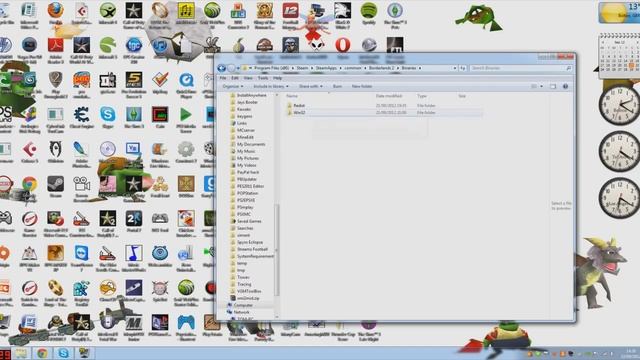Open the Help menu
Viewport: 640px width, 360px height.
click(278, 78)
